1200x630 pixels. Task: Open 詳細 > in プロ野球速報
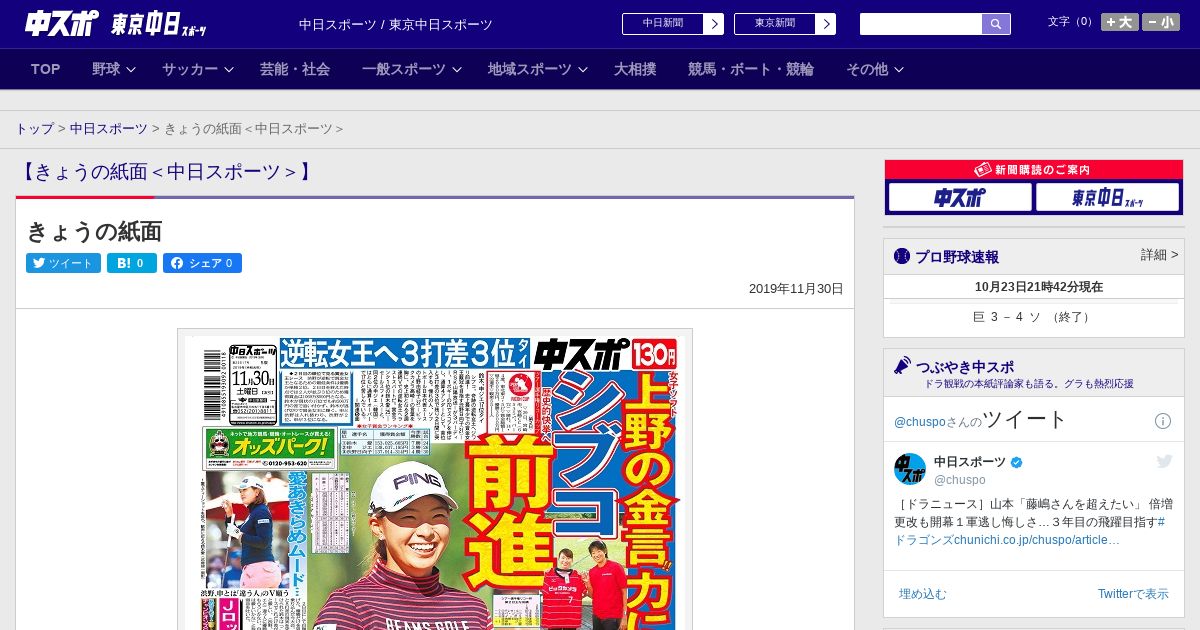point(1159,255)
